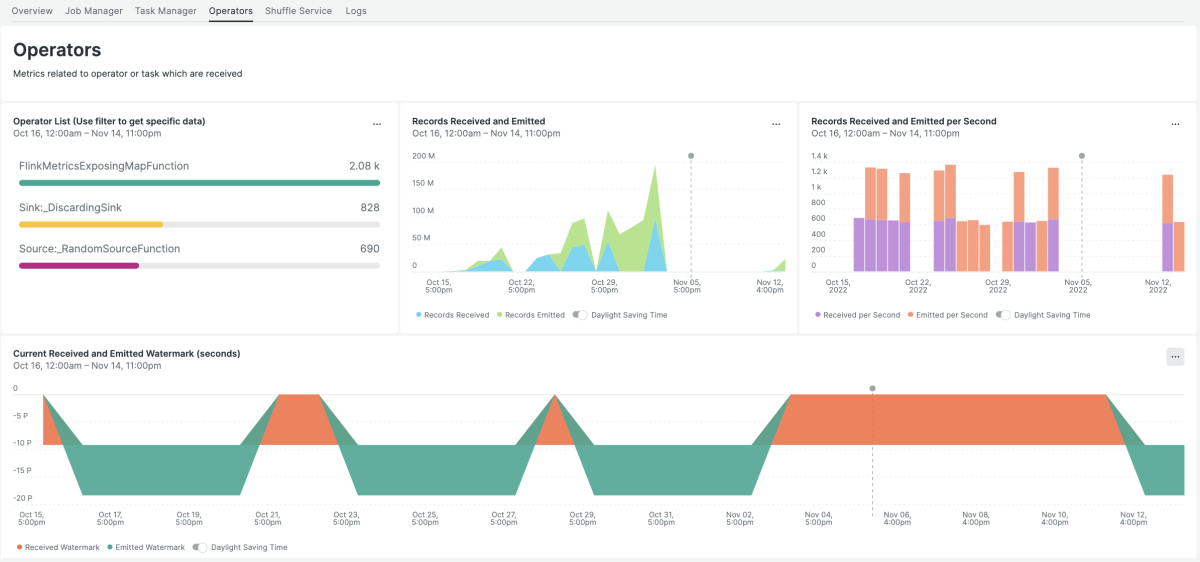Open the Logs tab
This screenshot has width=1200, height=562.
click(x=356, y=11)
